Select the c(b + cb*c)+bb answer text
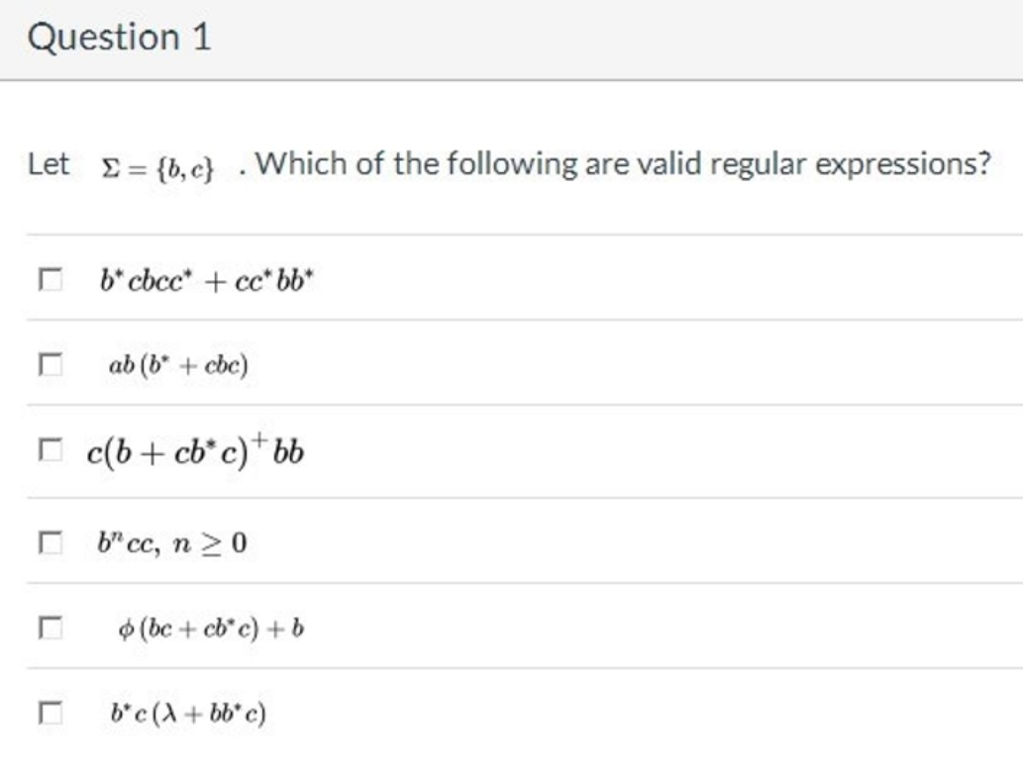The image size is (1024, 775). (x=195, y=449)
